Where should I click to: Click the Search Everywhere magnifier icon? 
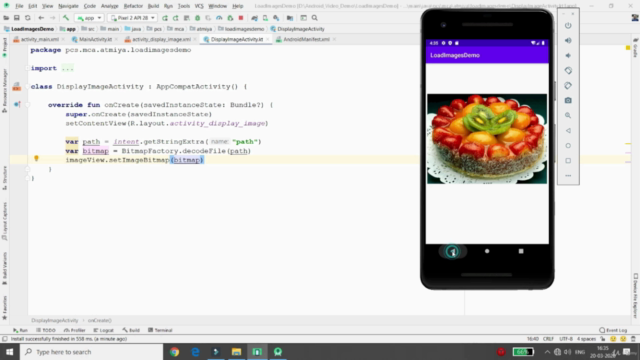click(315, 18)
